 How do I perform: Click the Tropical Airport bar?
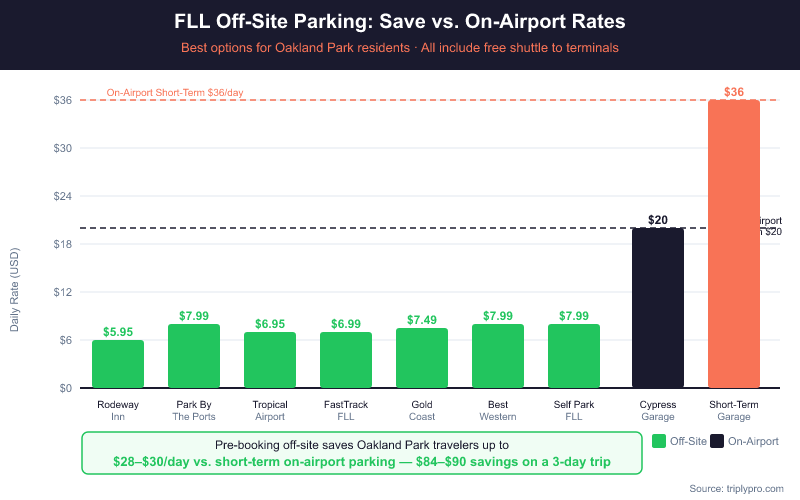pyautogui.click(x=270, y=360)
